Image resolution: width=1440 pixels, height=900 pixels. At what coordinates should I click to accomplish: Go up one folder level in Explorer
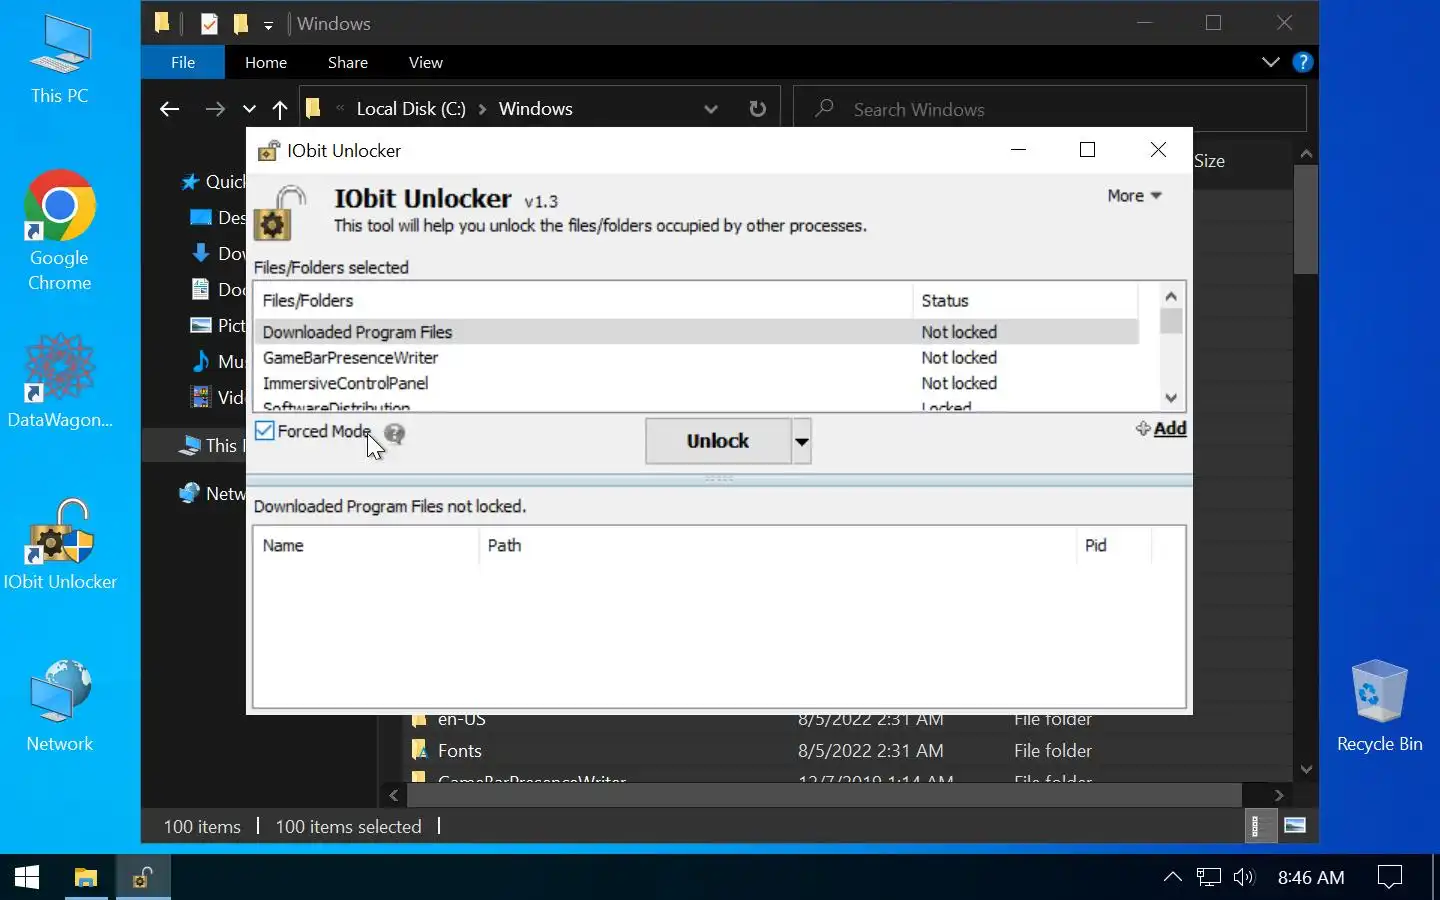pos(280,109)
